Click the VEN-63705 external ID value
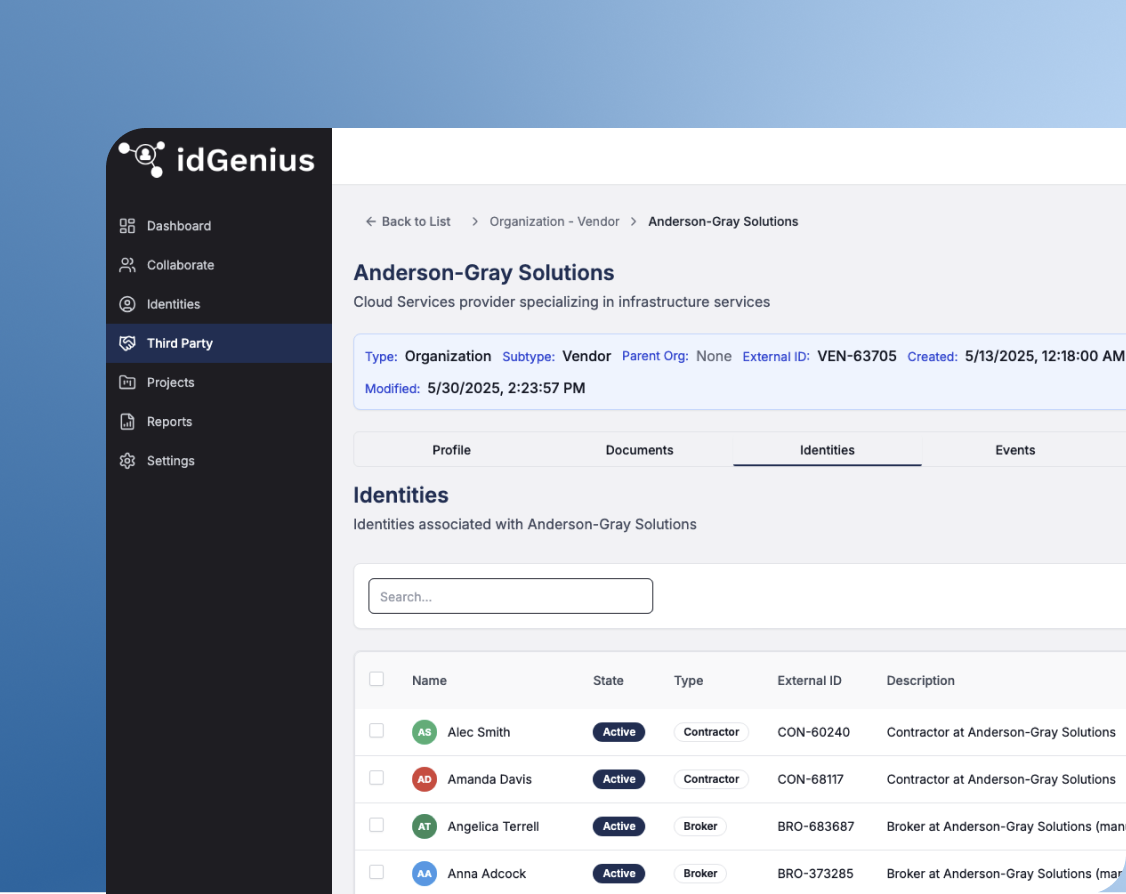The image size is (1126, 894). (857, 356)
